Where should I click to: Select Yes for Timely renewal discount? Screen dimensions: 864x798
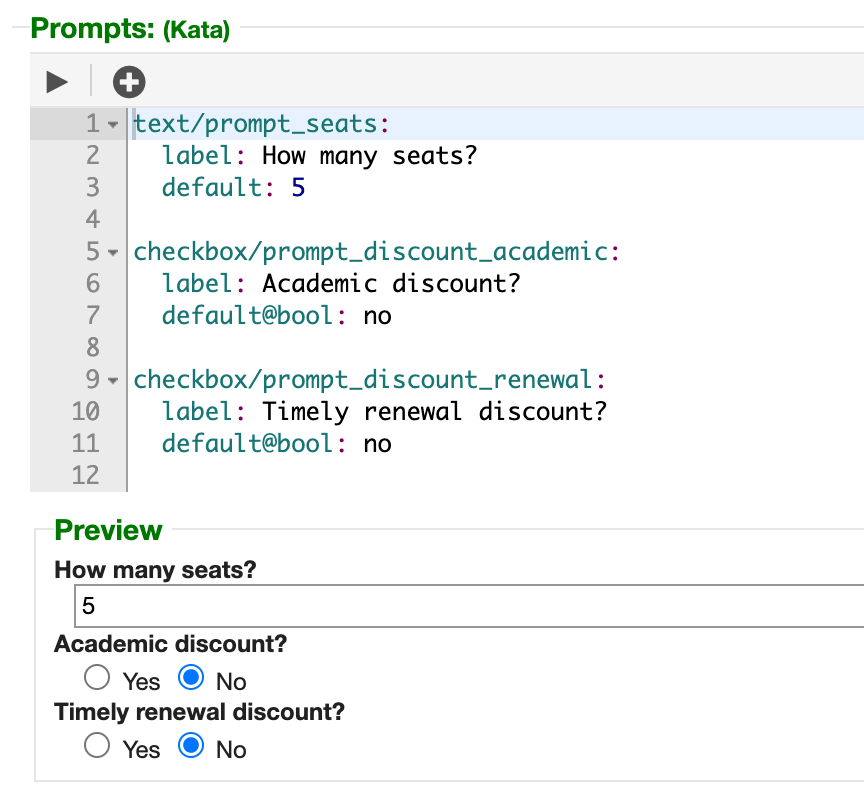coord(97,745)
